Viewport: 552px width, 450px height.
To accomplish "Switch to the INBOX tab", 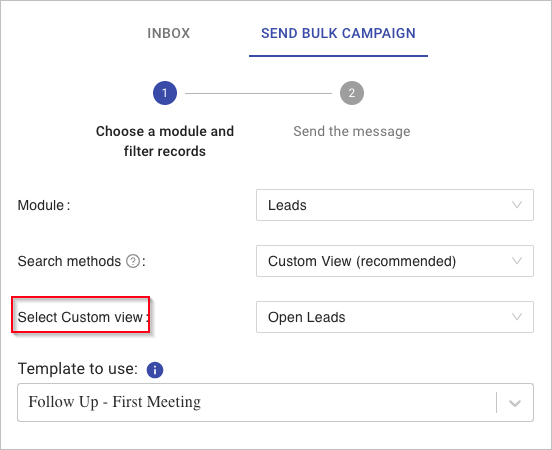I will [169, 33].
